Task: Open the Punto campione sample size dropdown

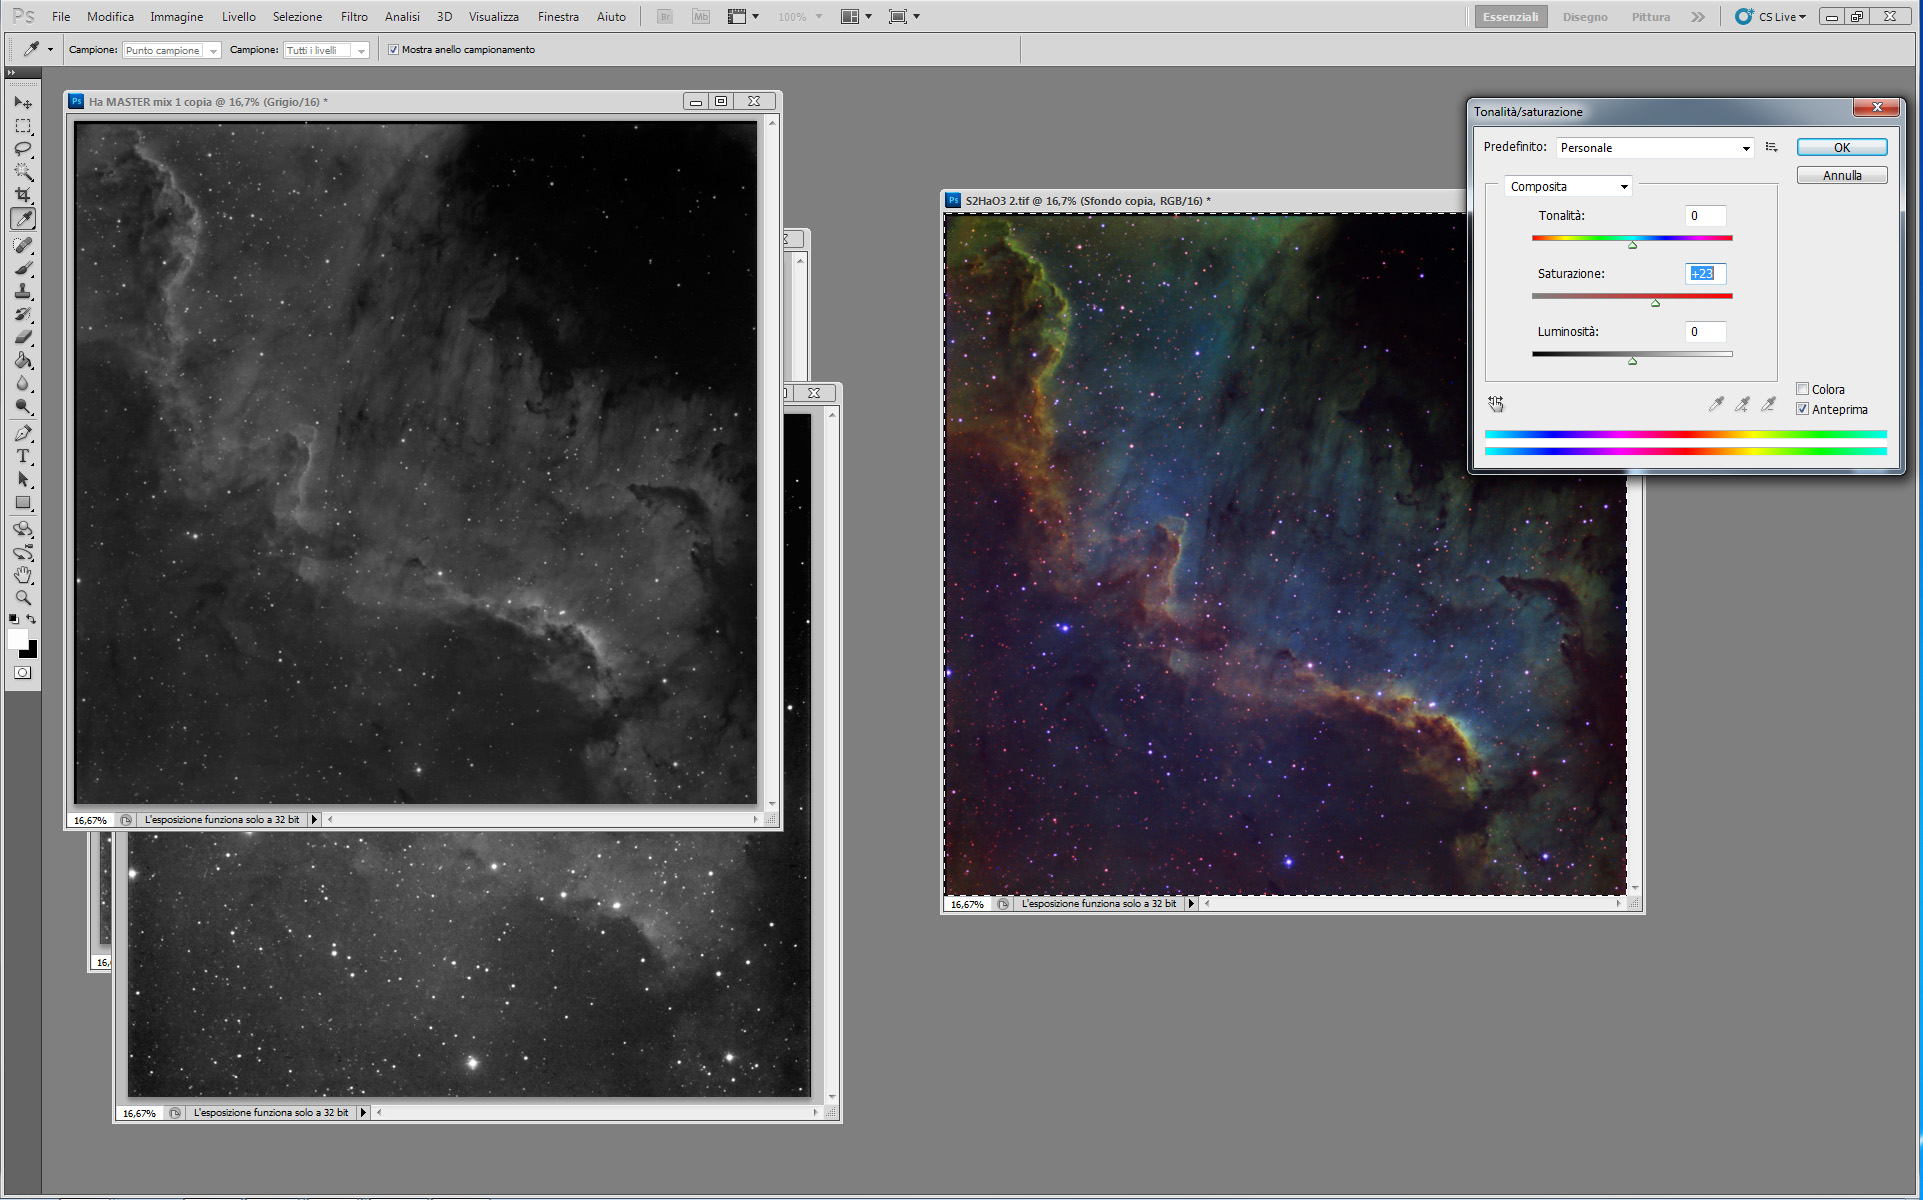Action: (x=171, y=50)
